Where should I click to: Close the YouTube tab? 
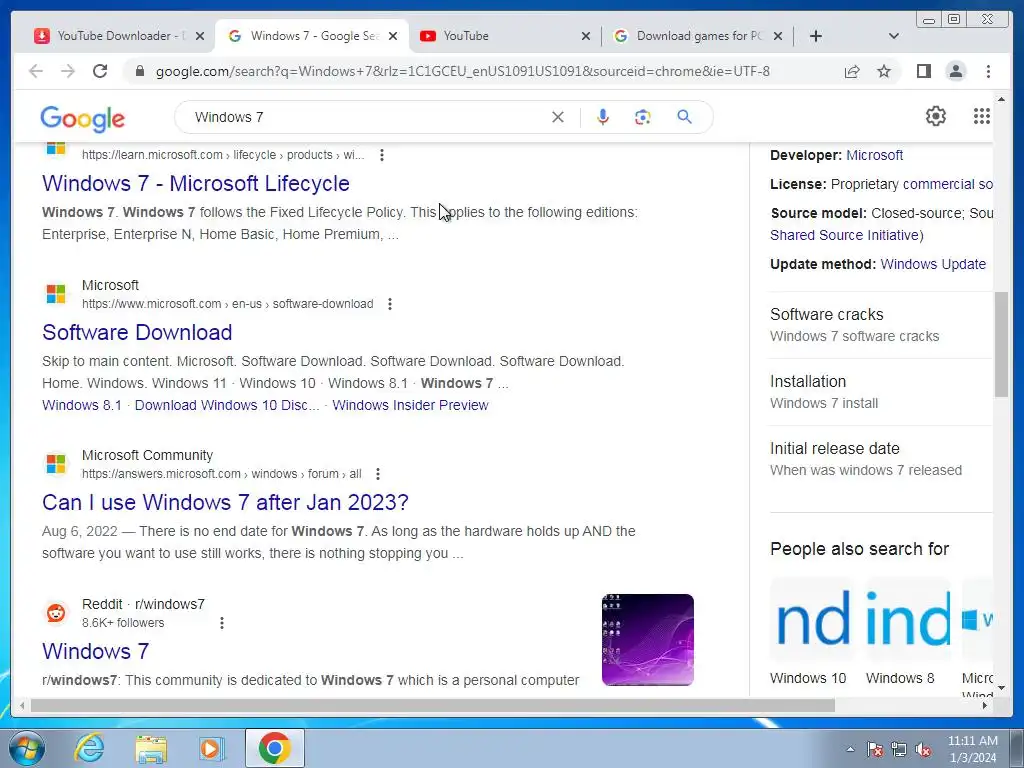coord(586,36)
